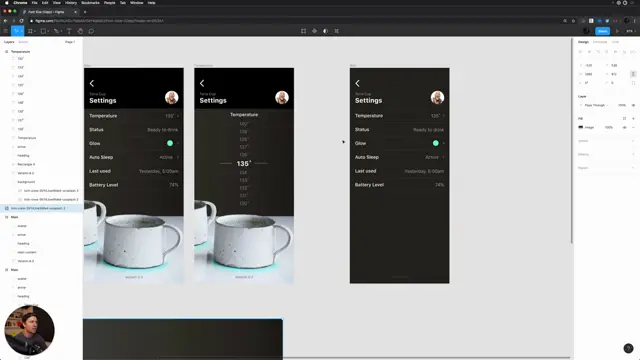Click the align left icon in Design panel
This screenshot has height=360, width=640.
pos(580,52)
